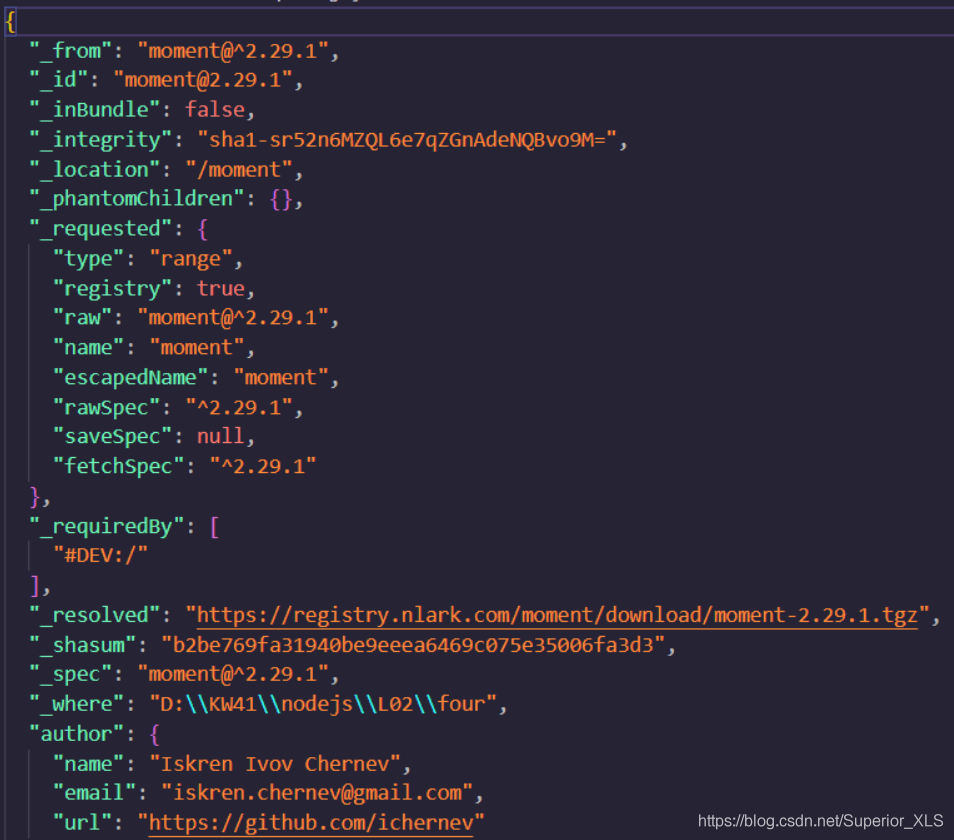954x840 pixels.
Task: Collapse the "author" object block
Action: [x=153, y=733]
